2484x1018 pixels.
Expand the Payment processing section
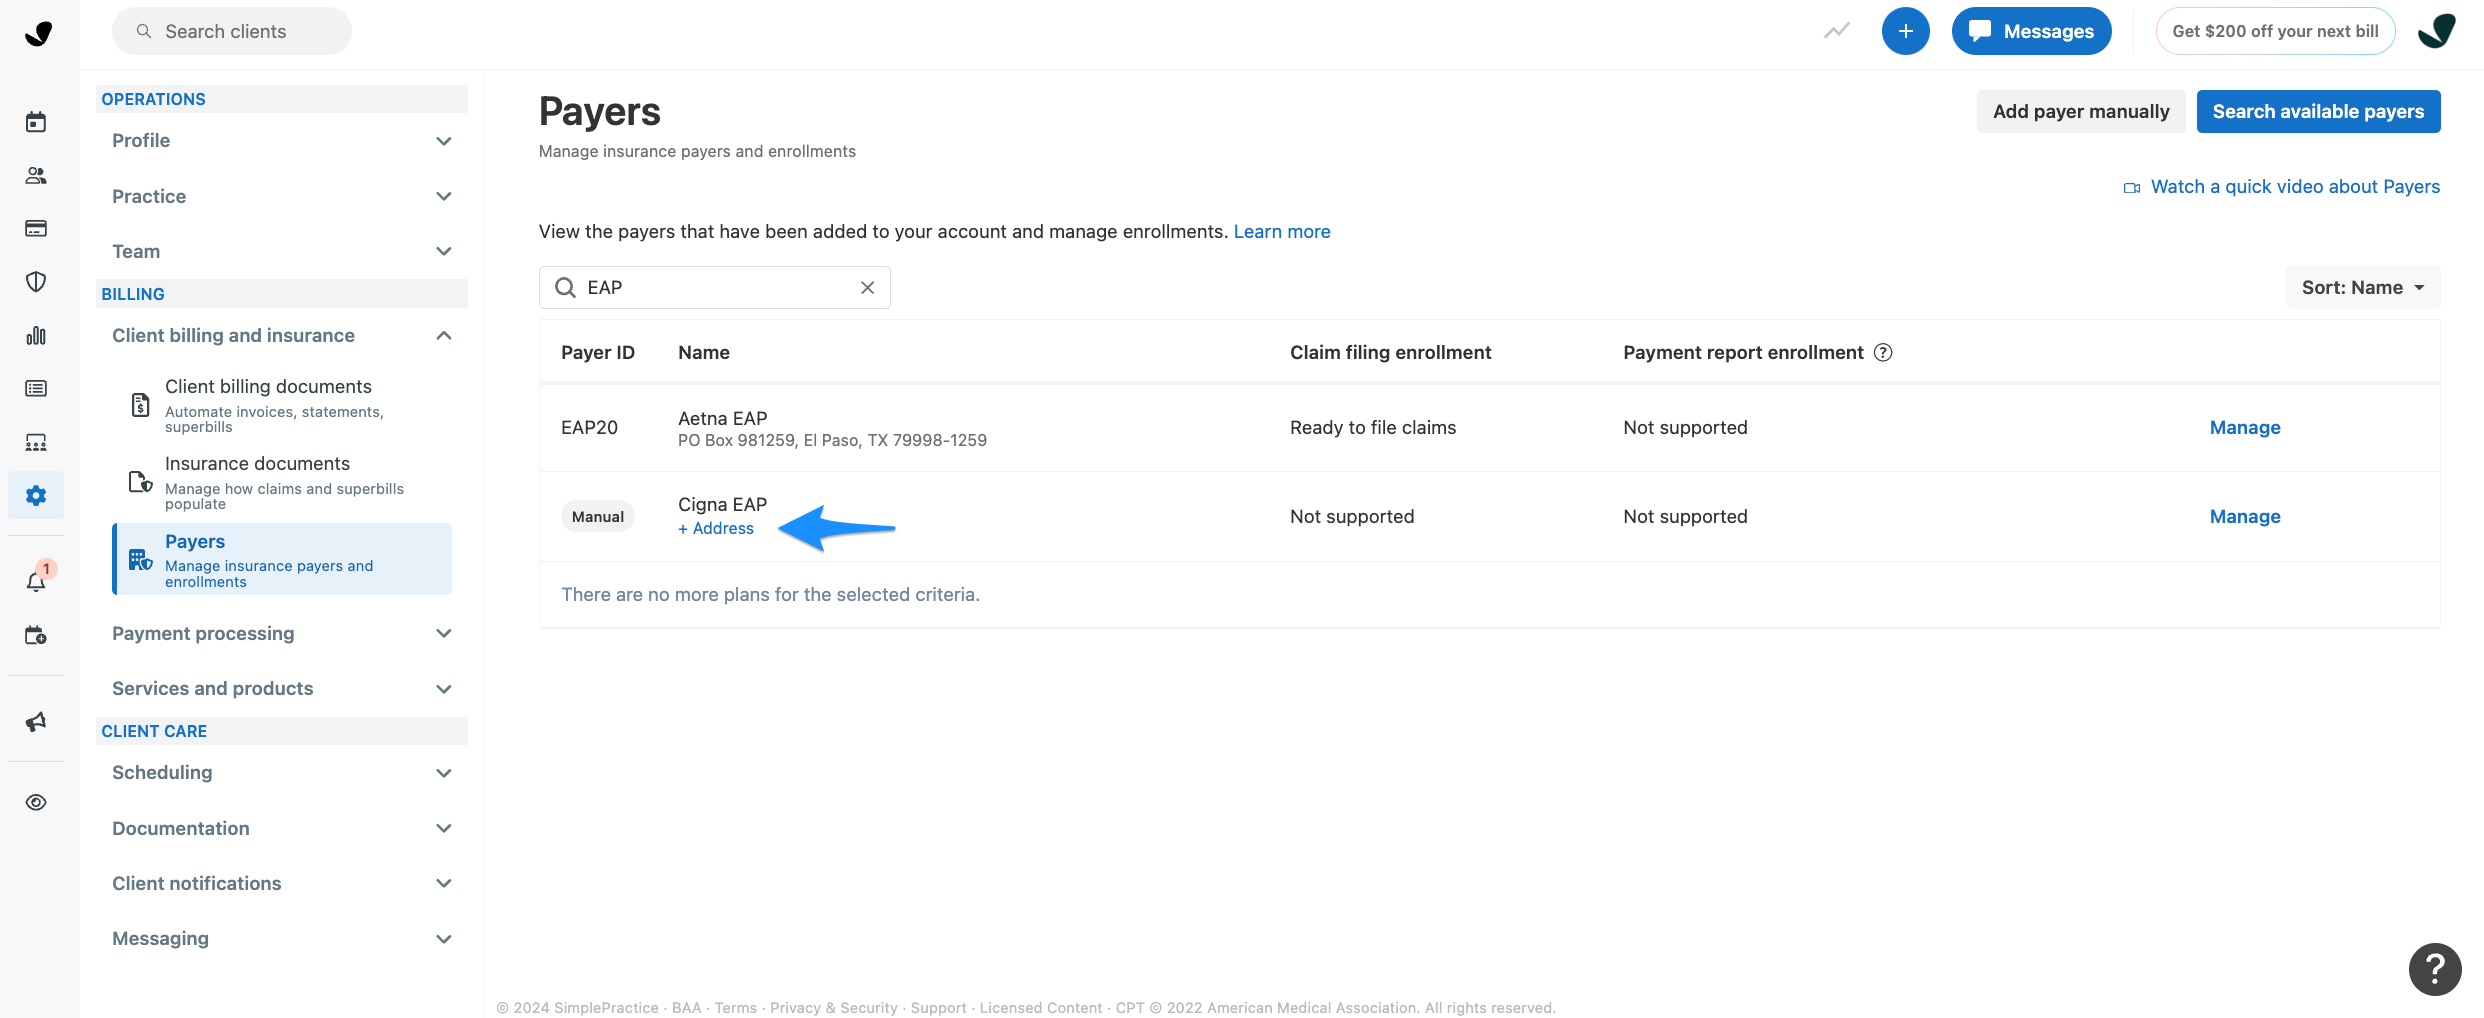tap(282, 633)
